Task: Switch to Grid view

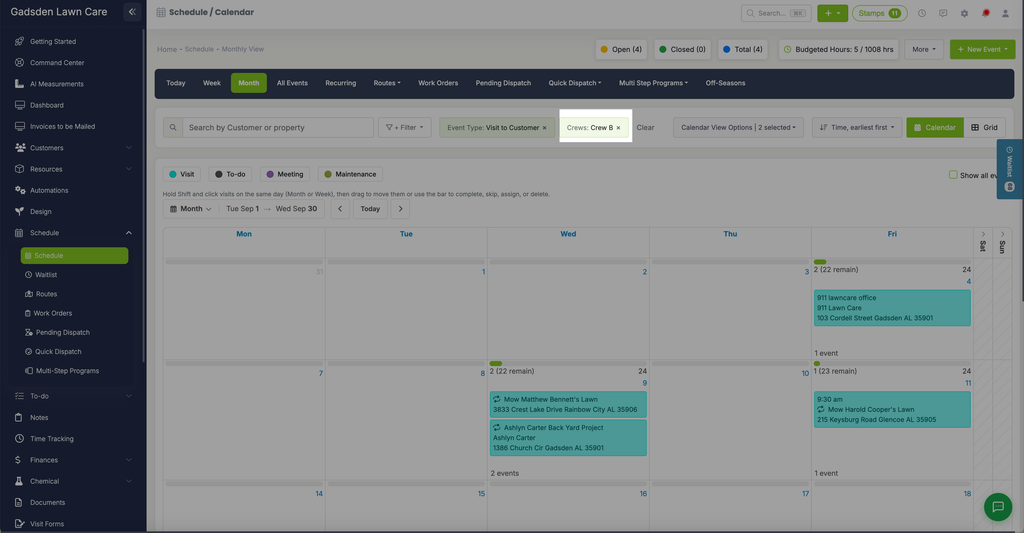Action: click(x=984, y=127)
